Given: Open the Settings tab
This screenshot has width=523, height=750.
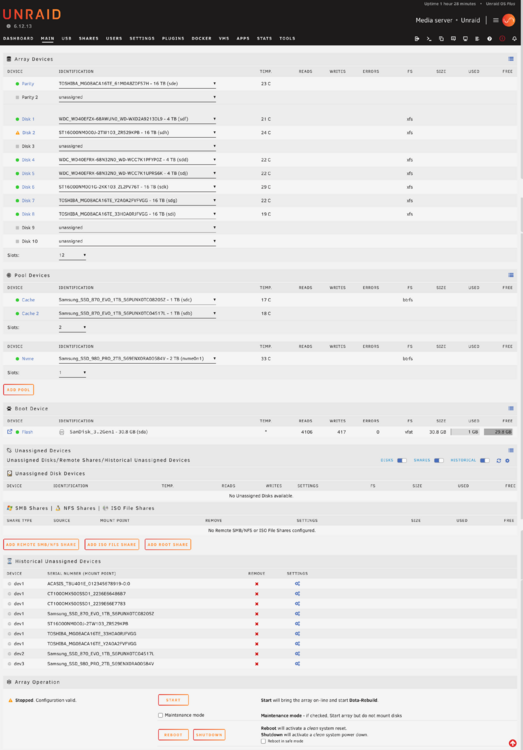Looking at the screenshot, I should [x=142, y=38].
